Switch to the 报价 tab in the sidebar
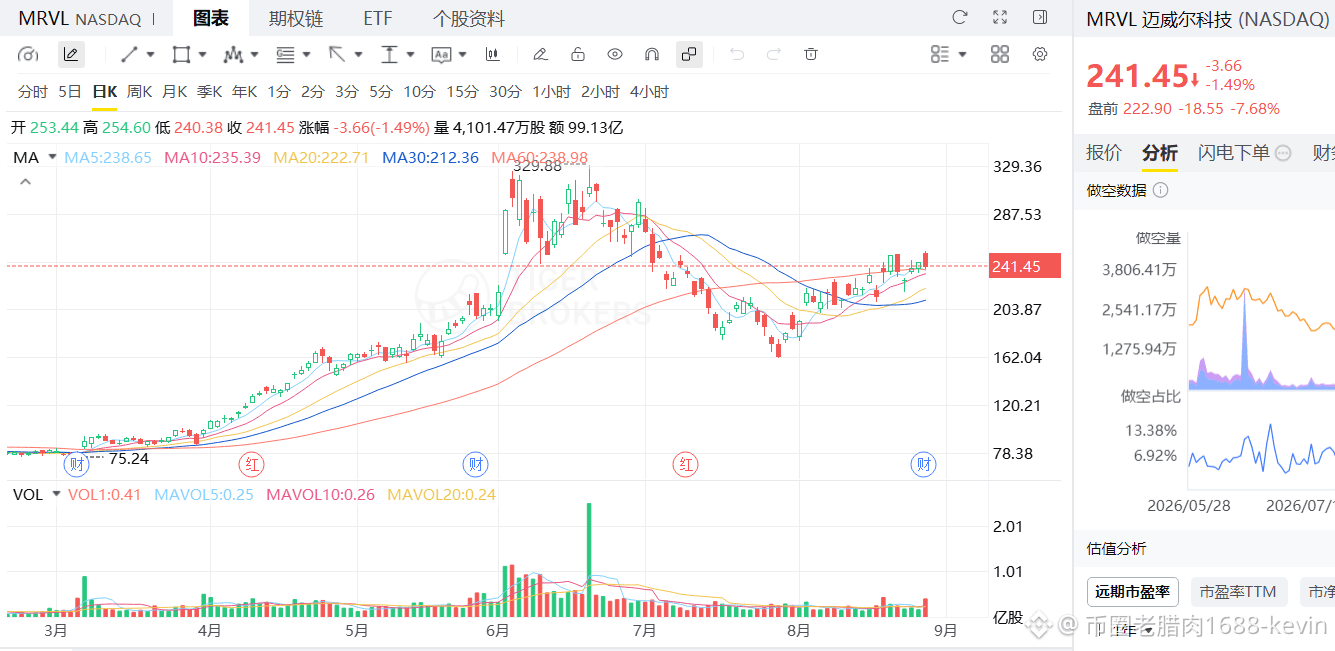Viewport: 1335px width, 651px height. [1104, 152]
